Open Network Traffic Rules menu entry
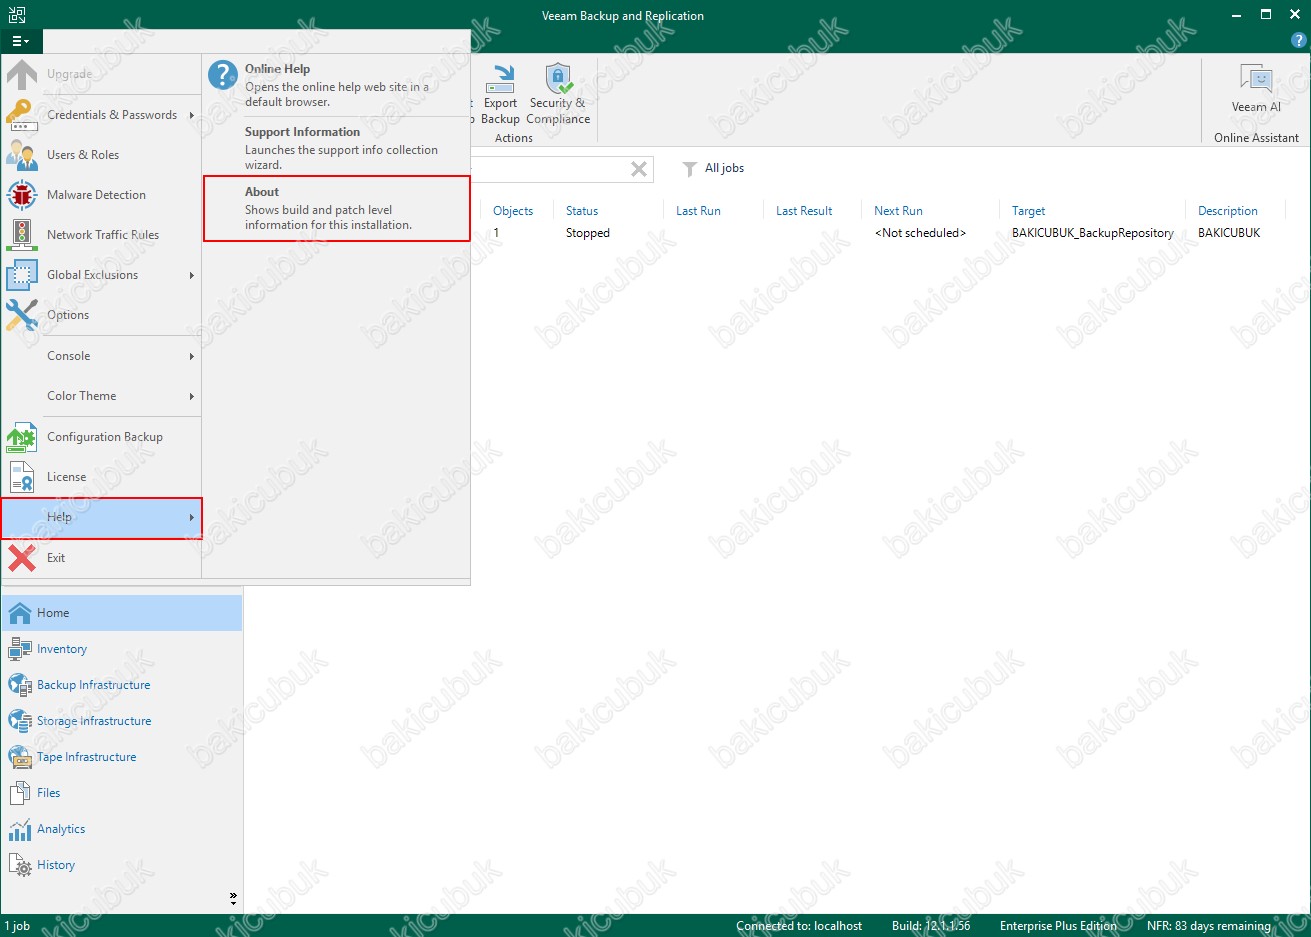Screen dimensions: 1311x937 click(x=102, y=235)
